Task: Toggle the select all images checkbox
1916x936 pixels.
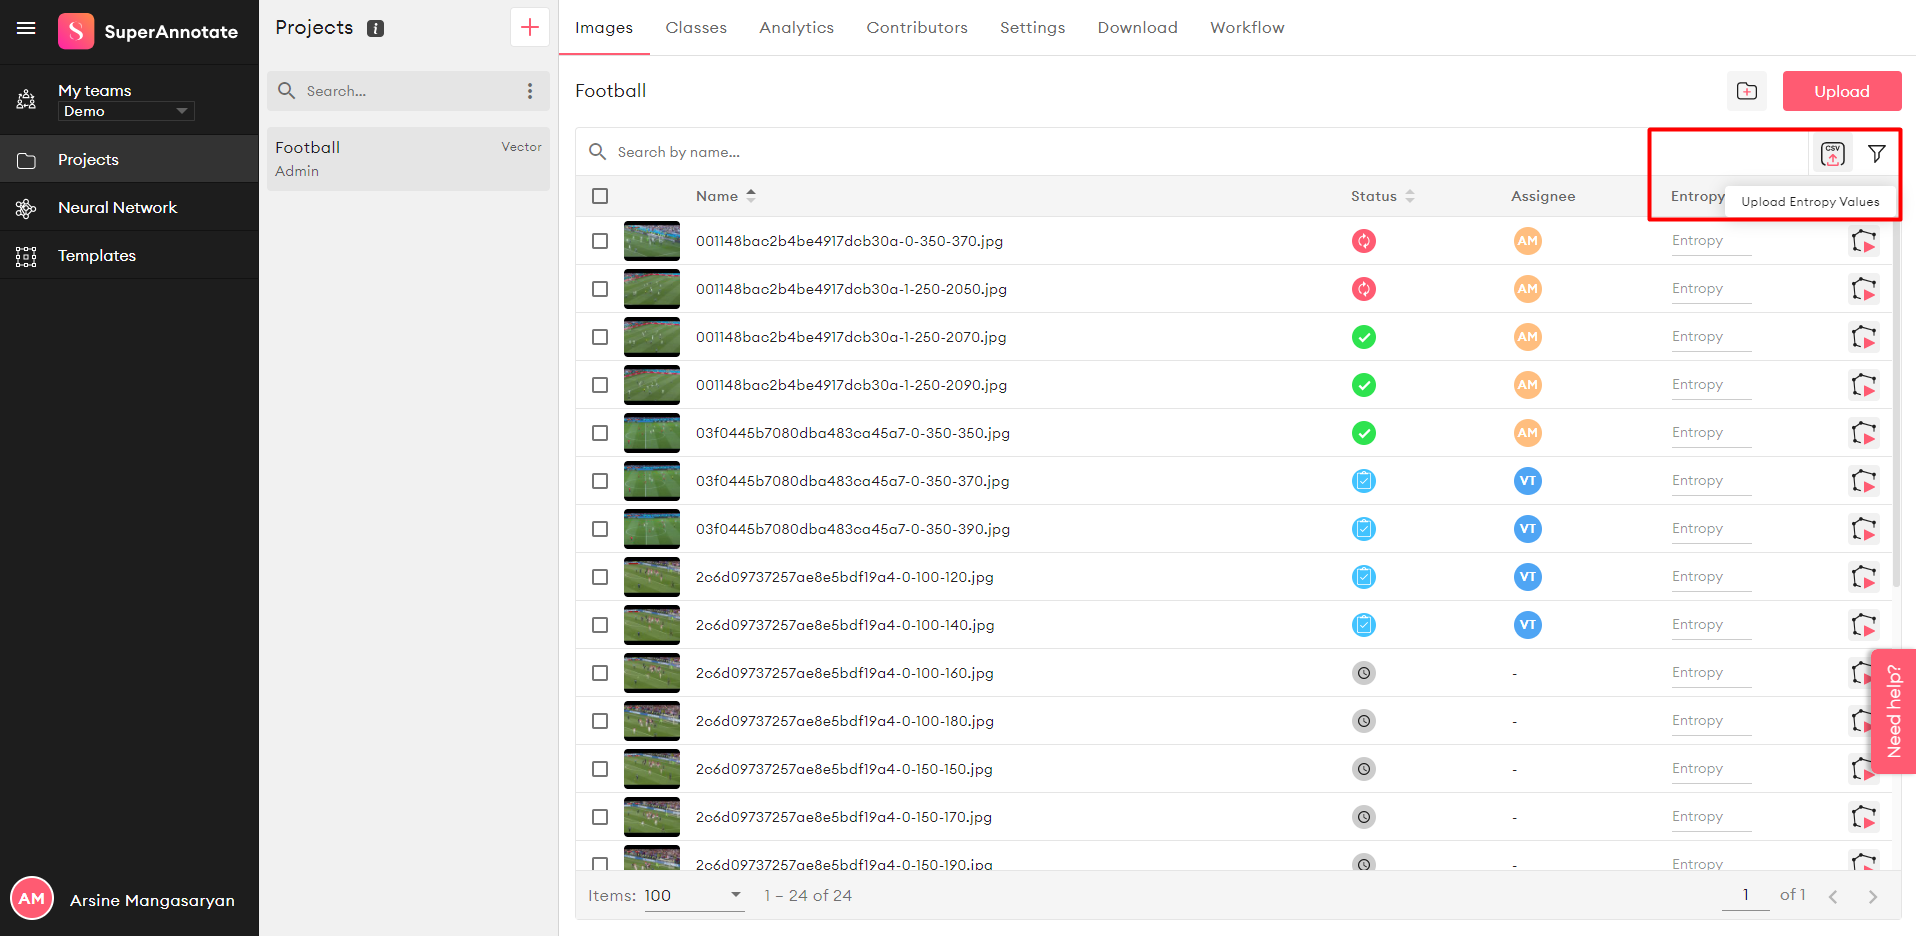Action: (x=600, y=196)
